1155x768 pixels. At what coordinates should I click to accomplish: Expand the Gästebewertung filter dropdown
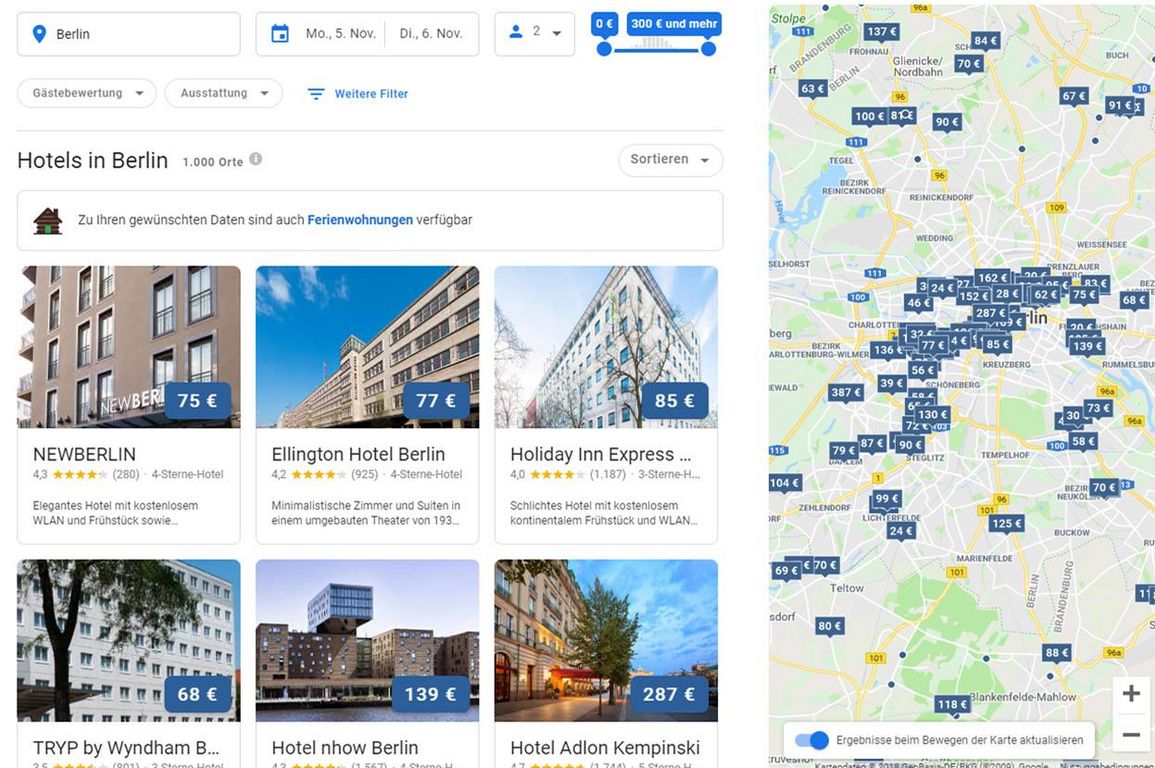(87, 94)
